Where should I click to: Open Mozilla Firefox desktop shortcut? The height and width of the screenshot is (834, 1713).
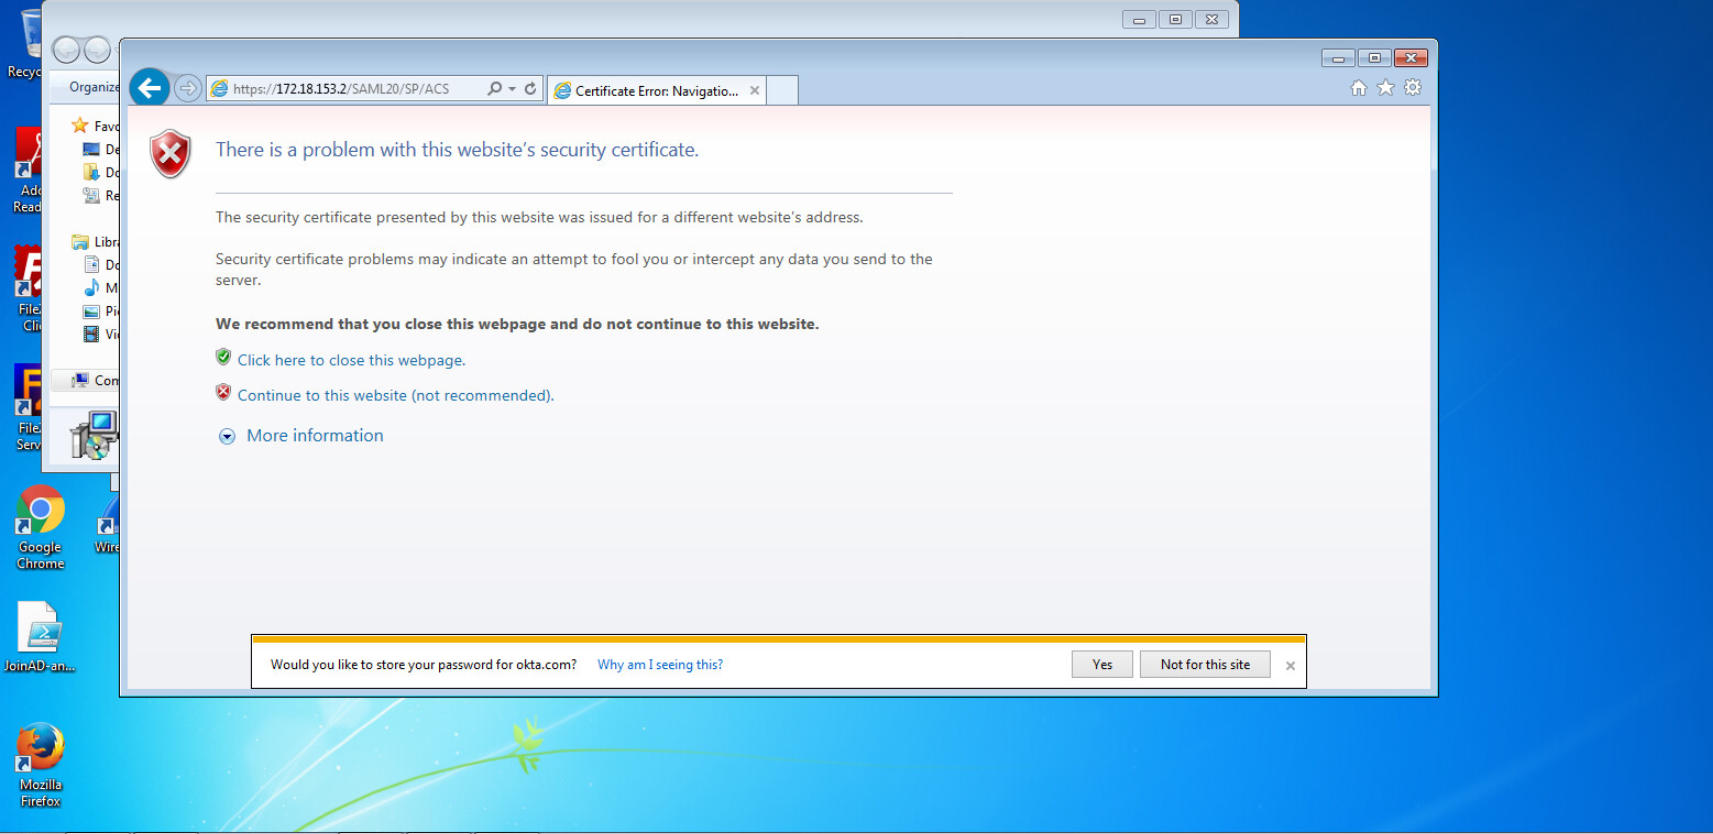click(40, 765)
